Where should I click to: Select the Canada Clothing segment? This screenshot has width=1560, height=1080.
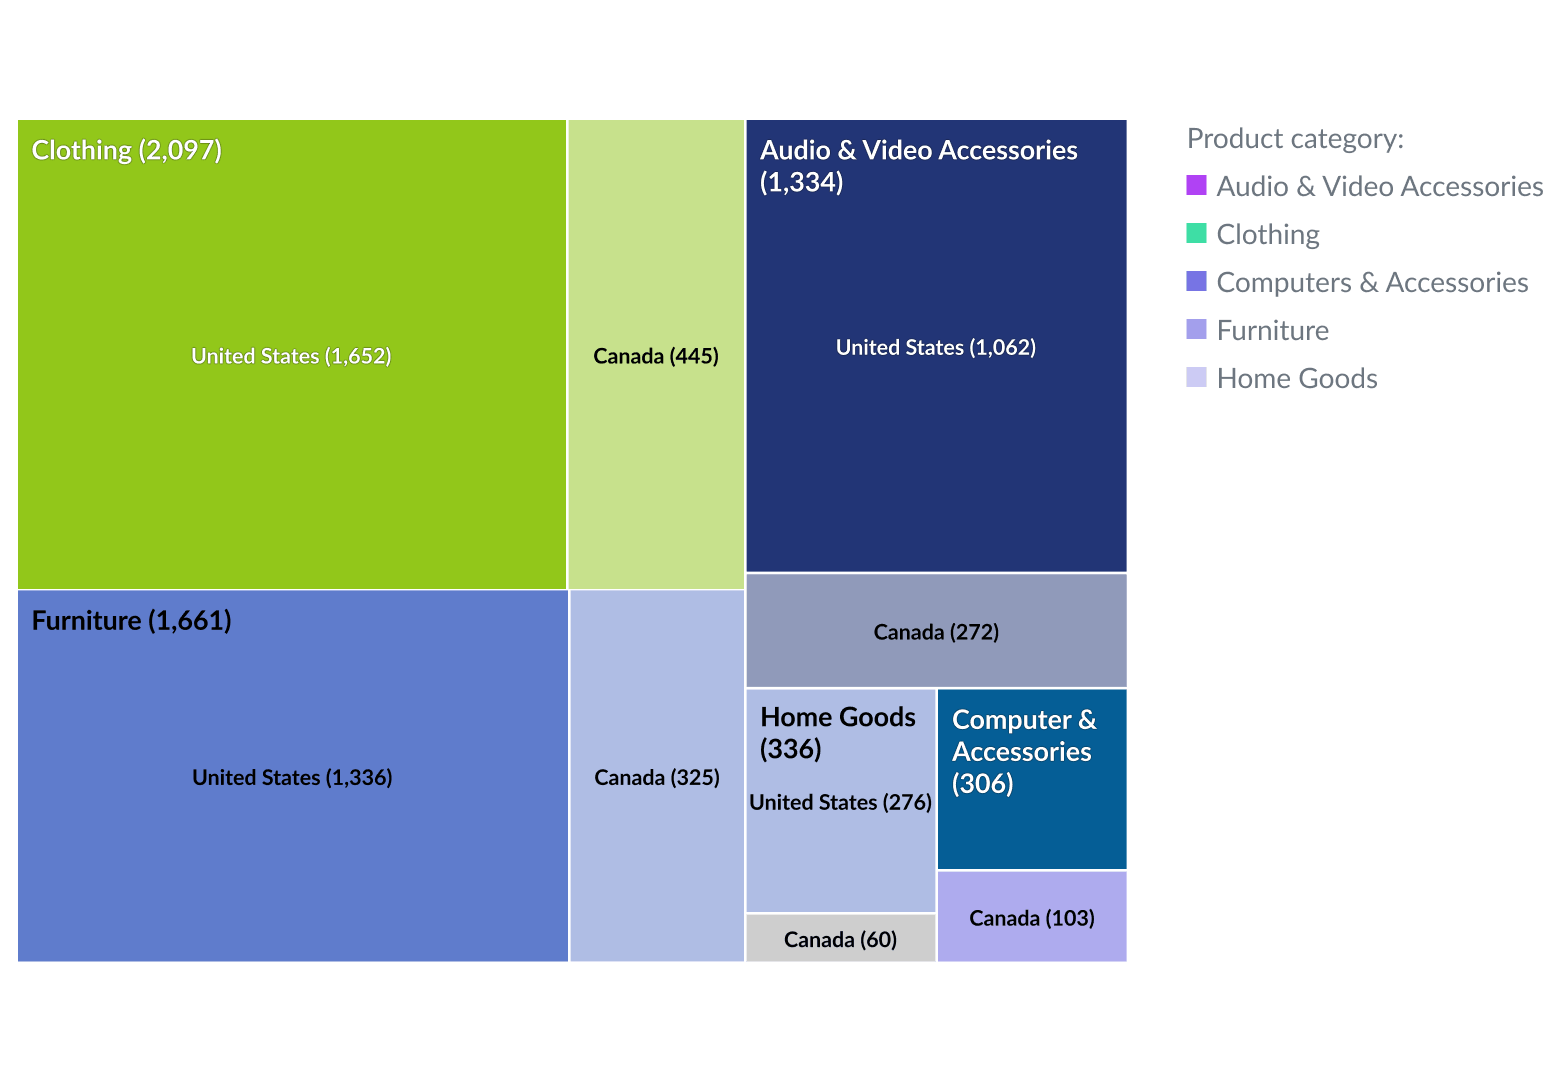point(655,355)
